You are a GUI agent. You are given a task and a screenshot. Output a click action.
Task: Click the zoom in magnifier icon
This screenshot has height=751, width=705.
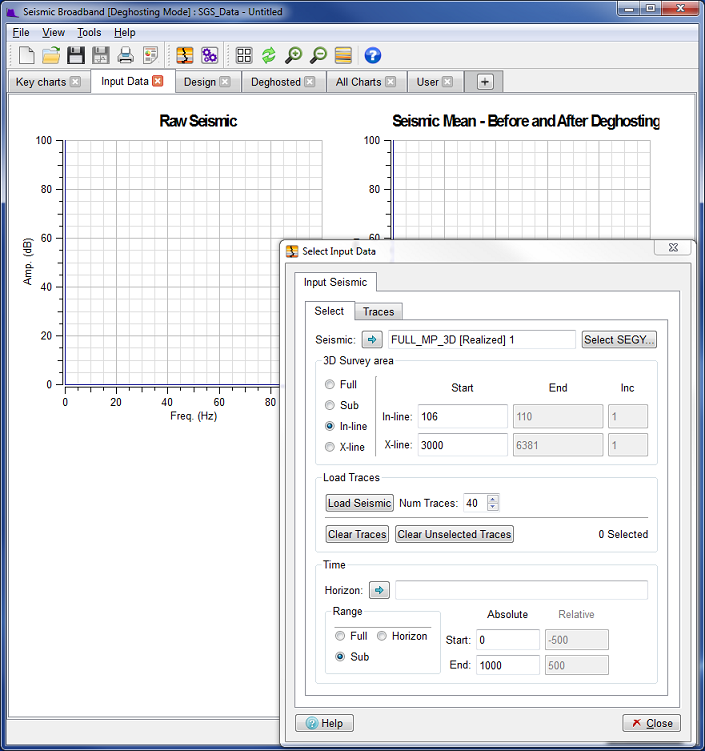coord(294,55)
